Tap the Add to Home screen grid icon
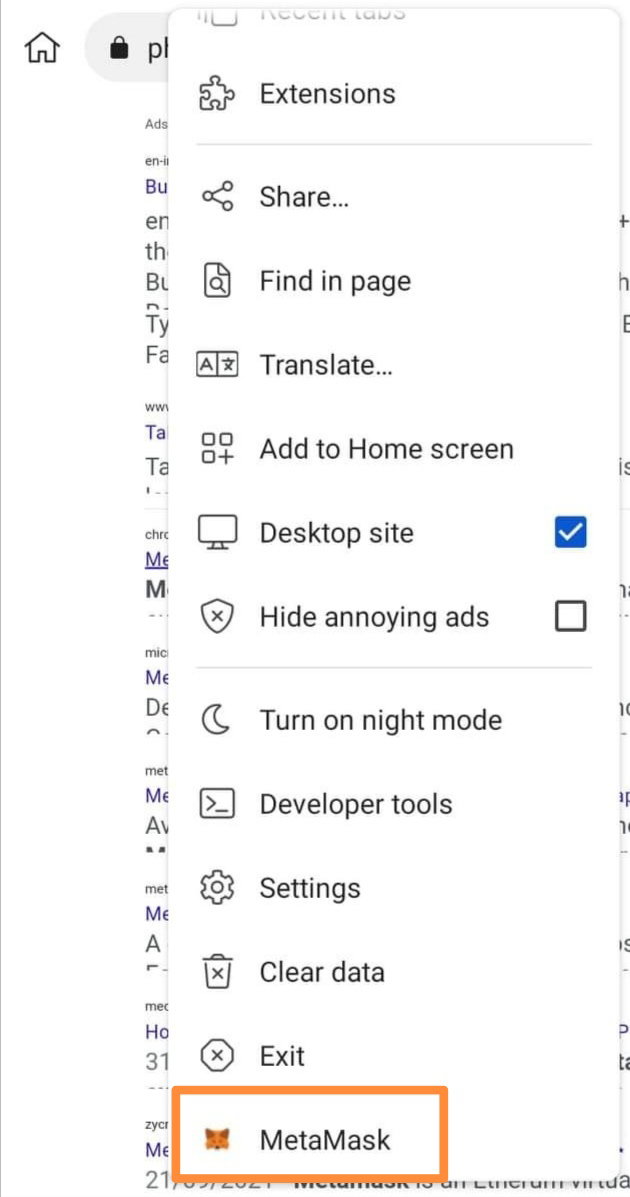 [218, 449]
